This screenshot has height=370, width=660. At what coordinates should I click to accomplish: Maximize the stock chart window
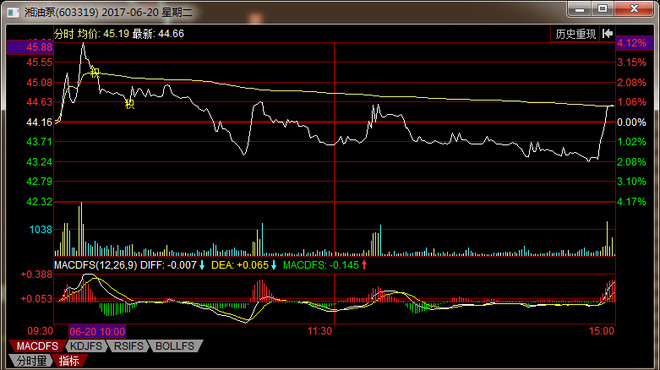pyautogui.click(x=603, y=9)
